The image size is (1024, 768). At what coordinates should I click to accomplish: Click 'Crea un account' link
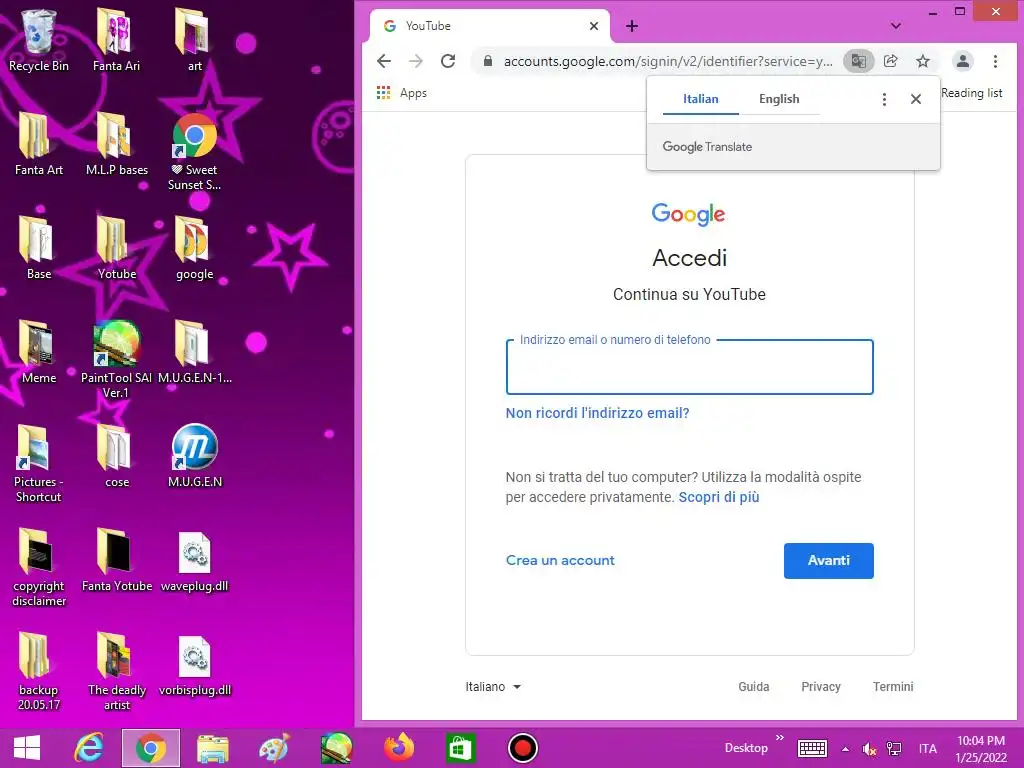(560, 560)
